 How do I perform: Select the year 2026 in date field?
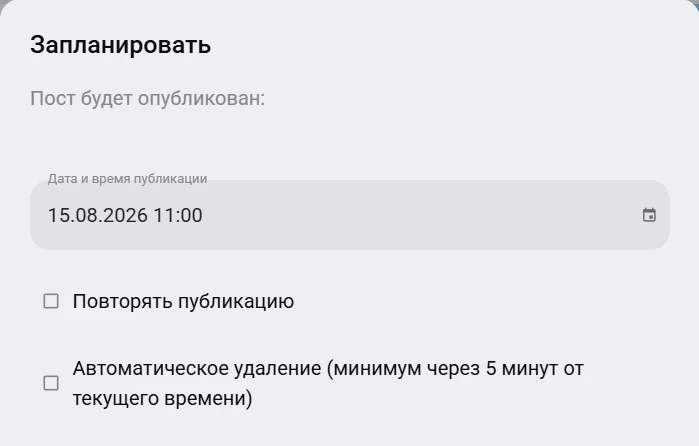125,215
